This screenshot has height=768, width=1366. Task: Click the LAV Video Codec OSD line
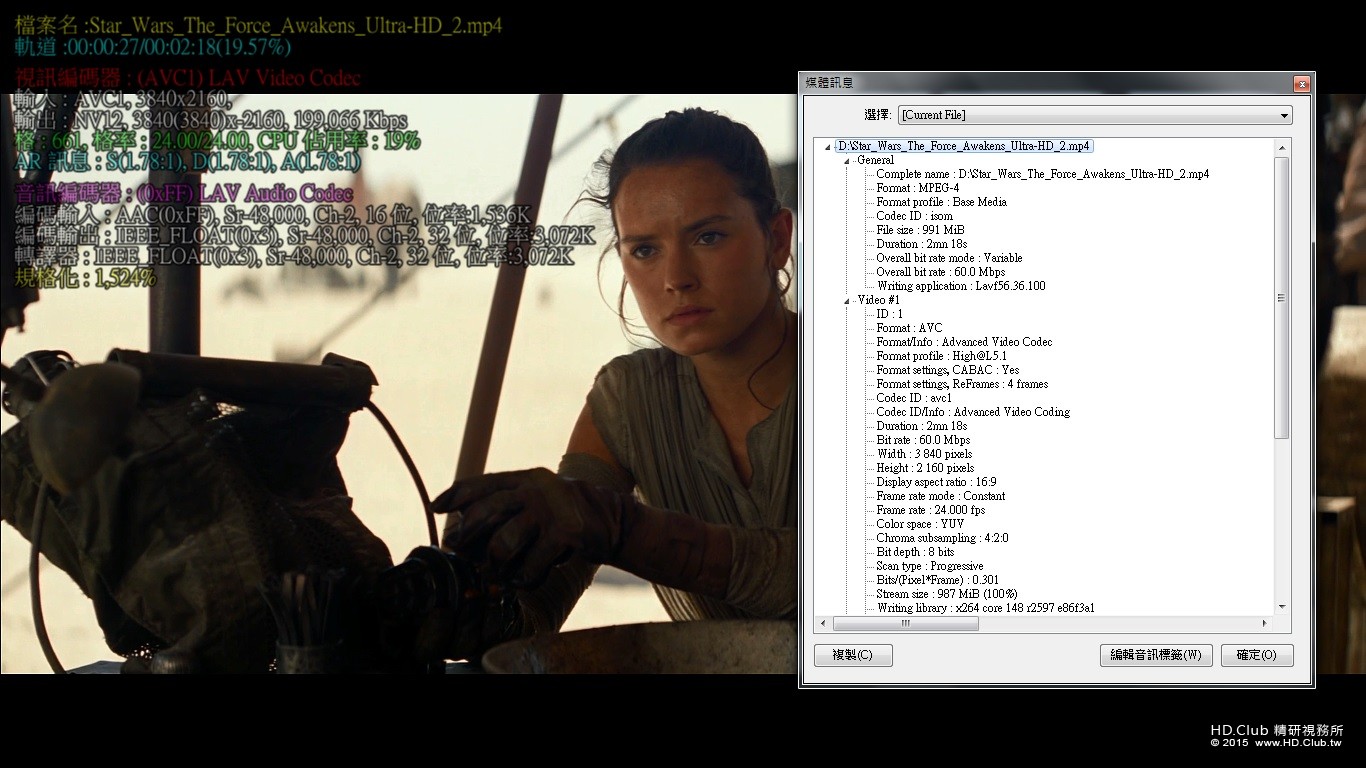tap(188, 78)
